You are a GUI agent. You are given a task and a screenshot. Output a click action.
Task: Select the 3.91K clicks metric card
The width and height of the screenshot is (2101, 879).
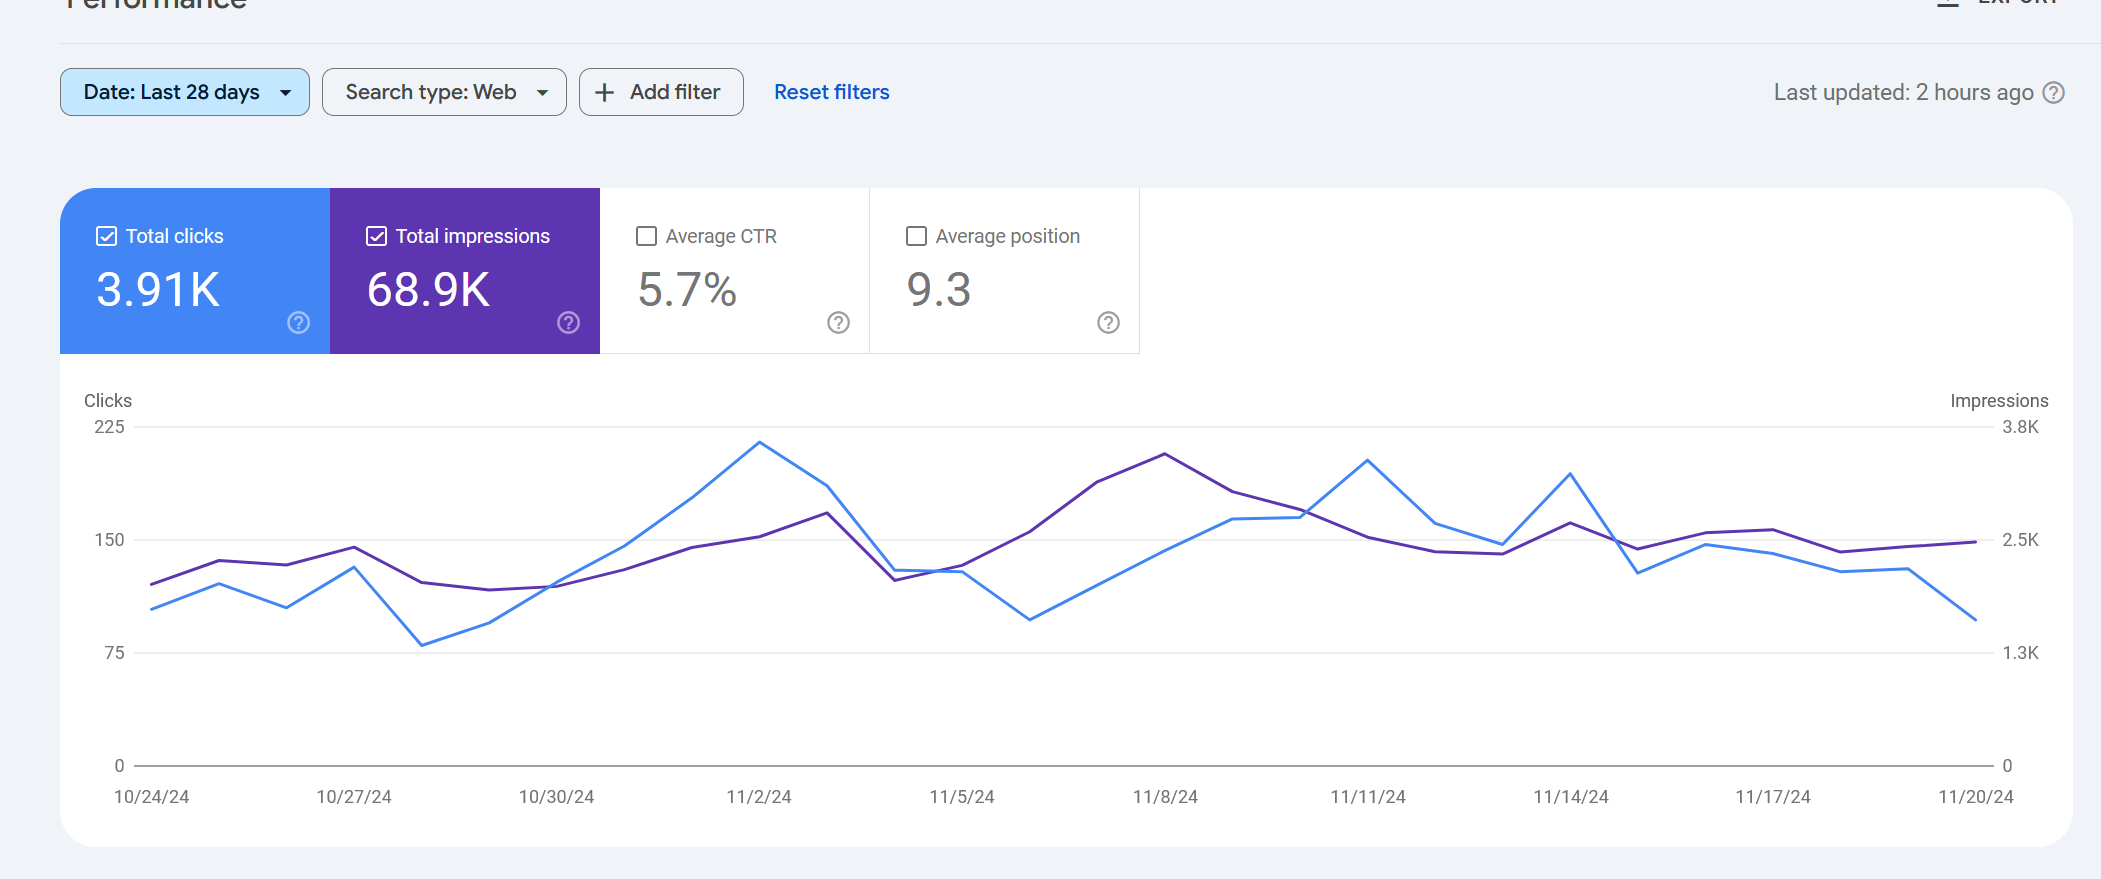[x=195, y=271]
